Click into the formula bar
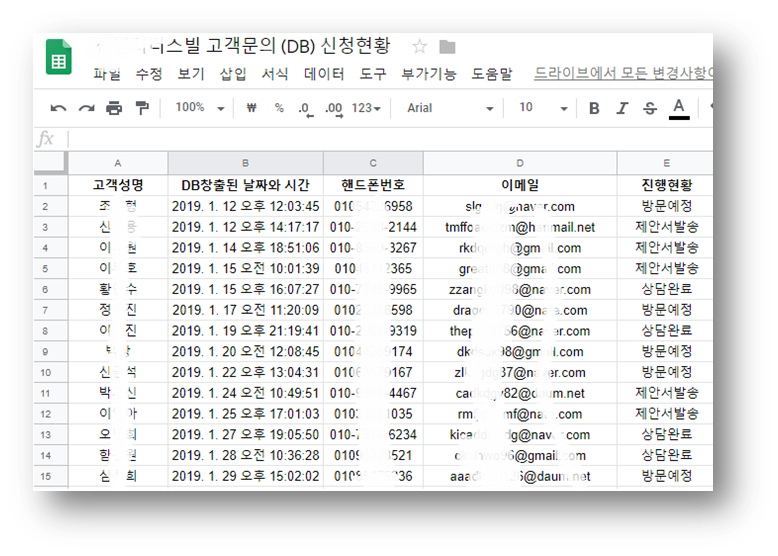This screenshot has width=778, height=556. pos(390,139)
